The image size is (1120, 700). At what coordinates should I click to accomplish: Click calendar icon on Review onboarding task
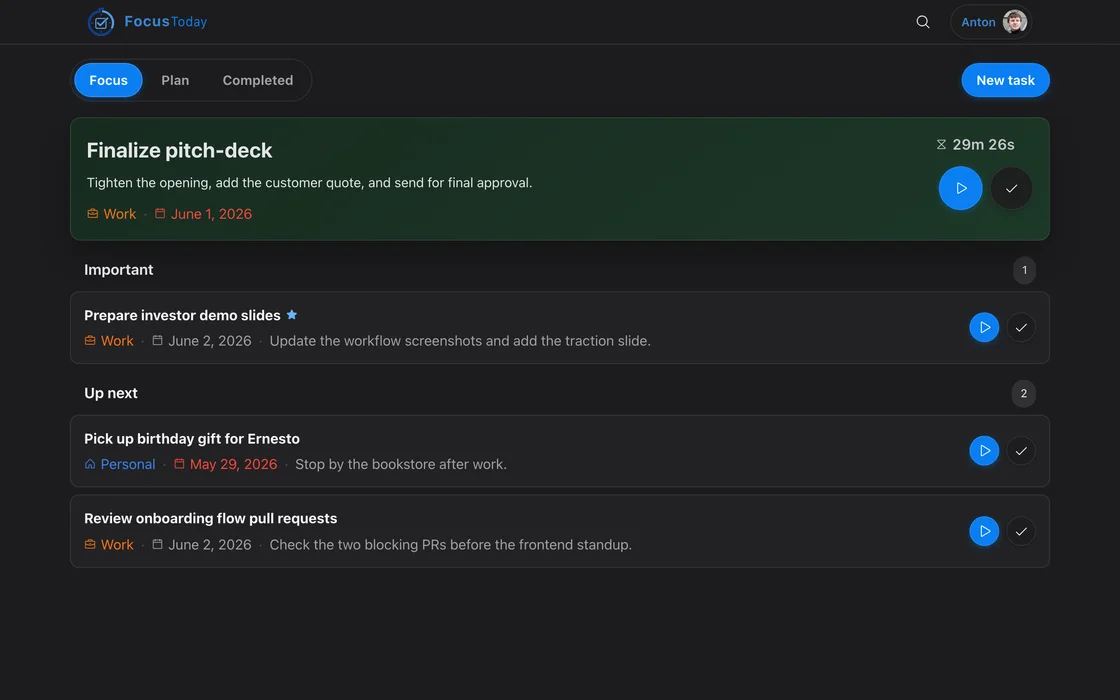(x=157, y=544)
